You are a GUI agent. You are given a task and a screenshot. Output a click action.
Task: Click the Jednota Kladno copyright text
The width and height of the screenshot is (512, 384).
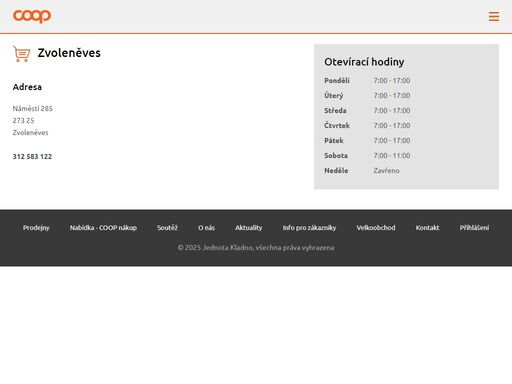click(x=256, y=247)
